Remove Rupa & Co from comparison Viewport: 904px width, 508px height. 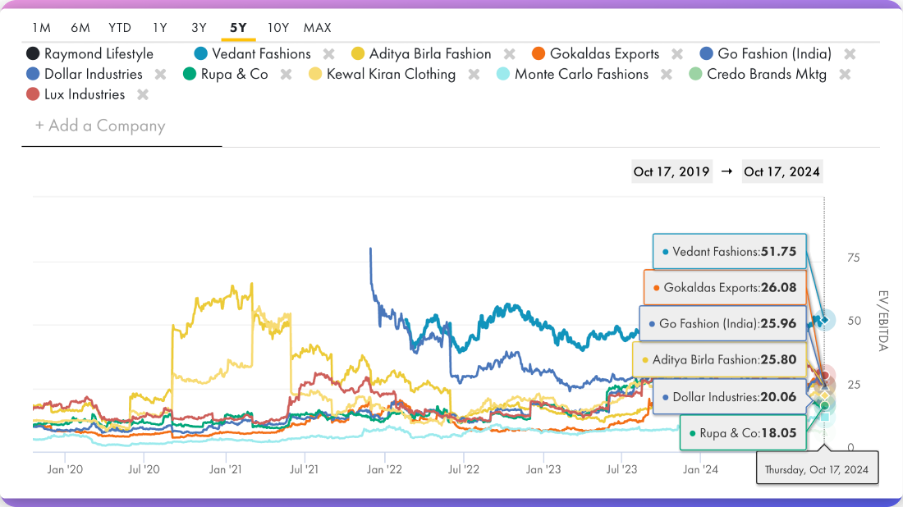click(x=286, y=74)
